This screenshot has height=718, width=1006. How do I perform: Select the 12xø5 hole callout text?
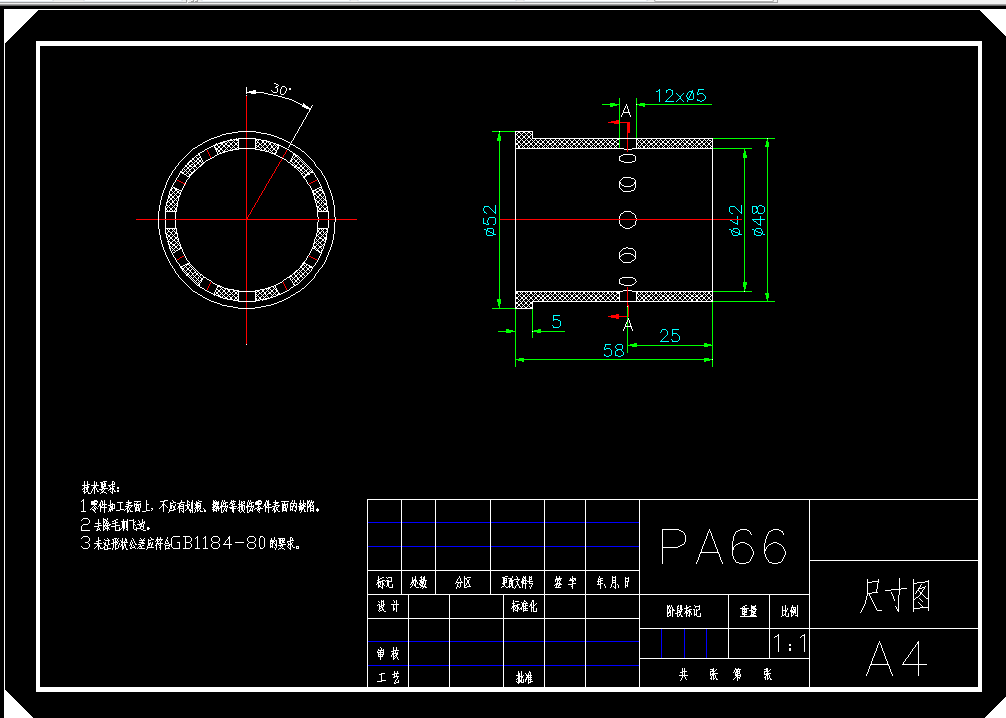[x=681, y=96]
